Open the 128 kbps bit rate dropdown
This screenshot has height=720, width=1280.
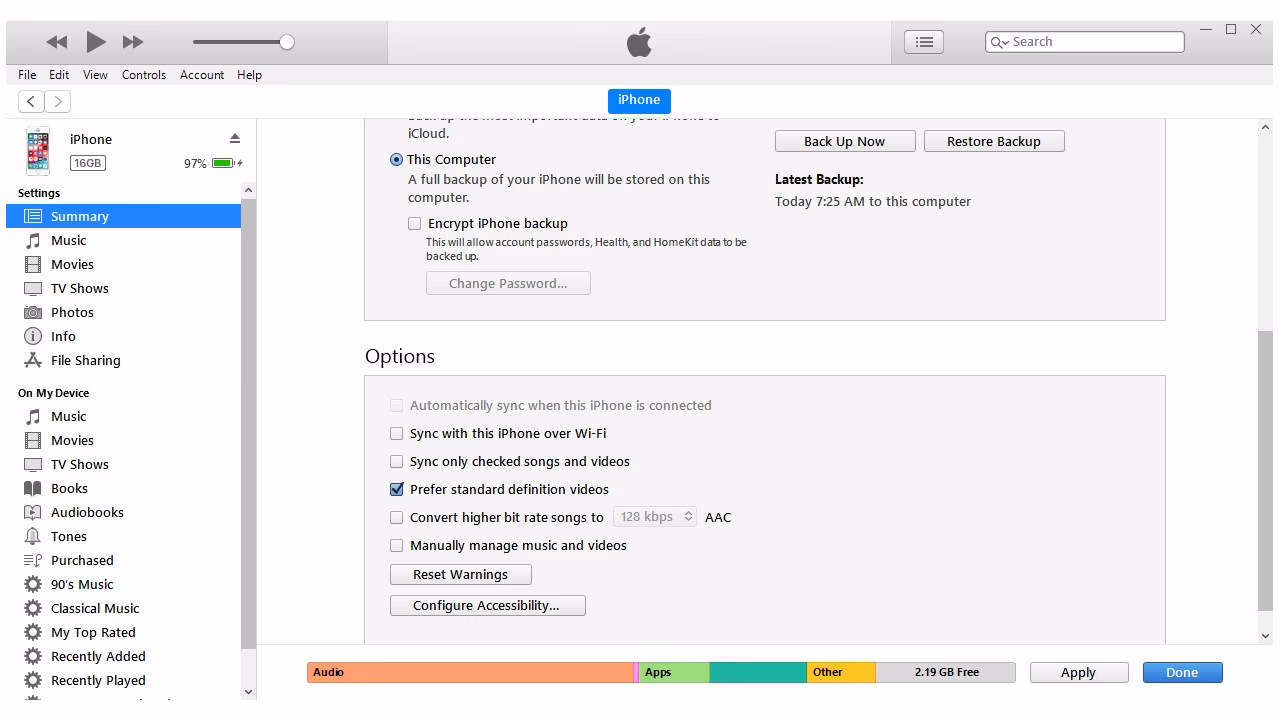(x=654, y=516)
